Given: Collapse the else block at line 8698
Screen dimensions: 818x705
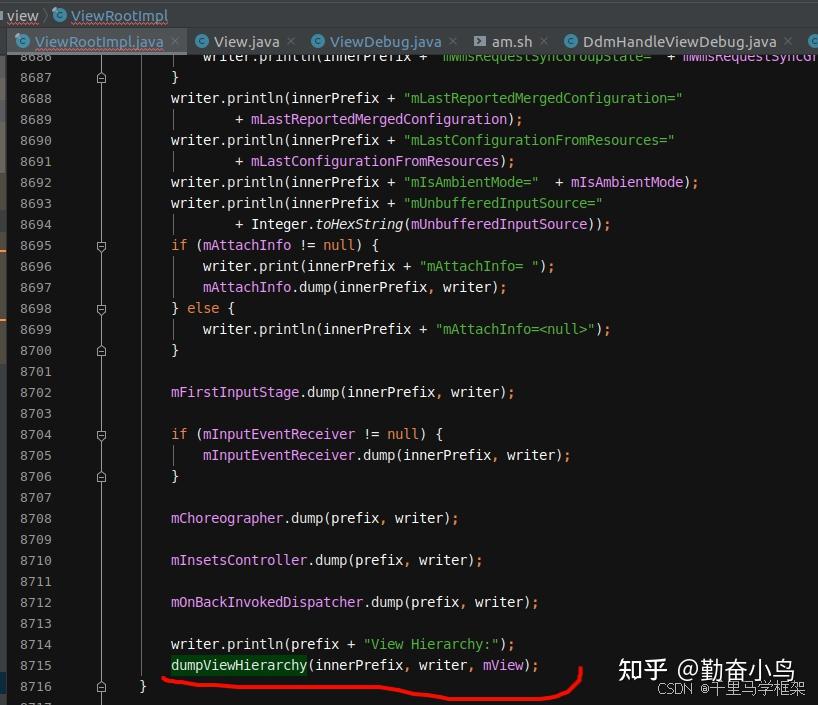Looking at the screenshot, I should pos(101,308).
